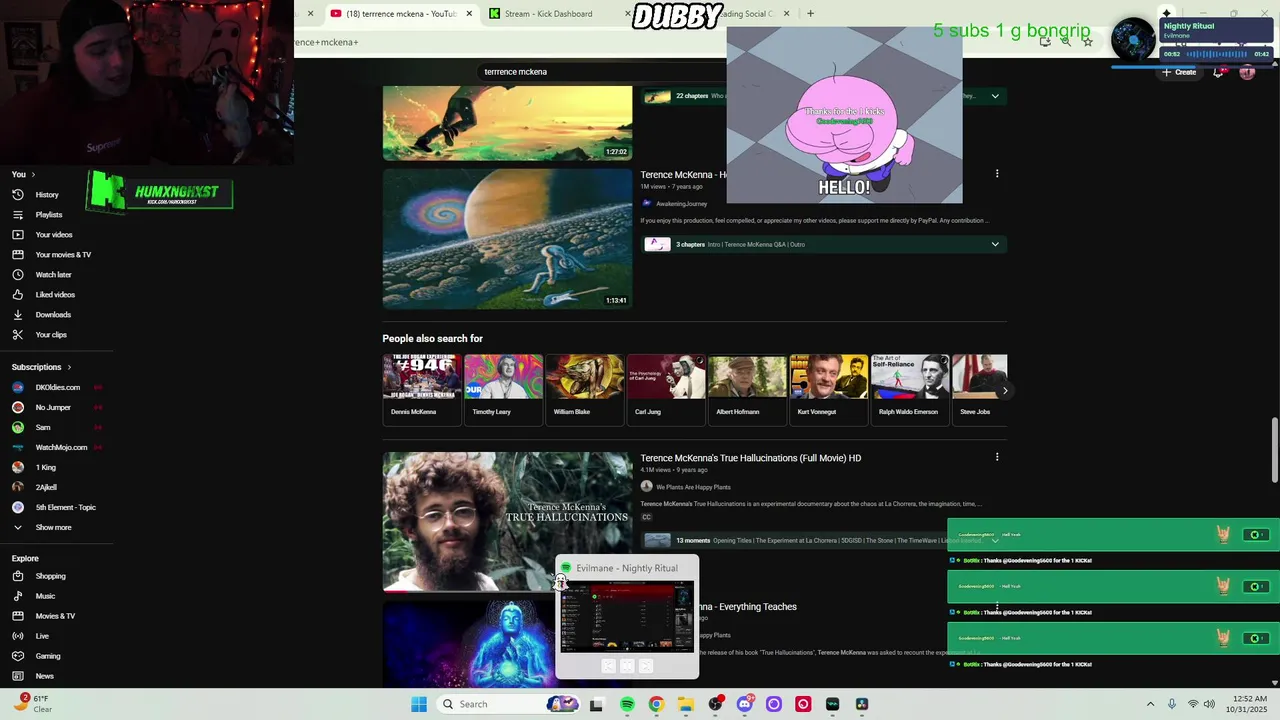Viewport: 1280px width, 720px height.
Task: Open Your clips
Action: coord(51,335)
